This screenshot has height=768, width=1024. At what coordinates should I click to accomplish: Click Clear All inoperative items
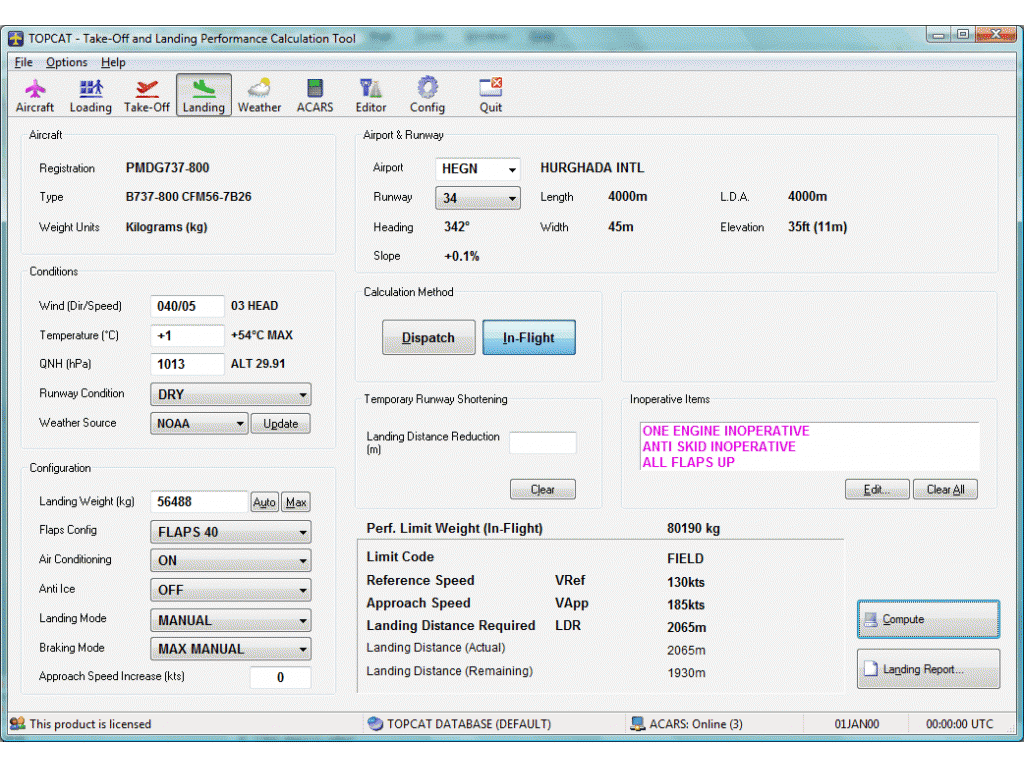coord(945,489)
